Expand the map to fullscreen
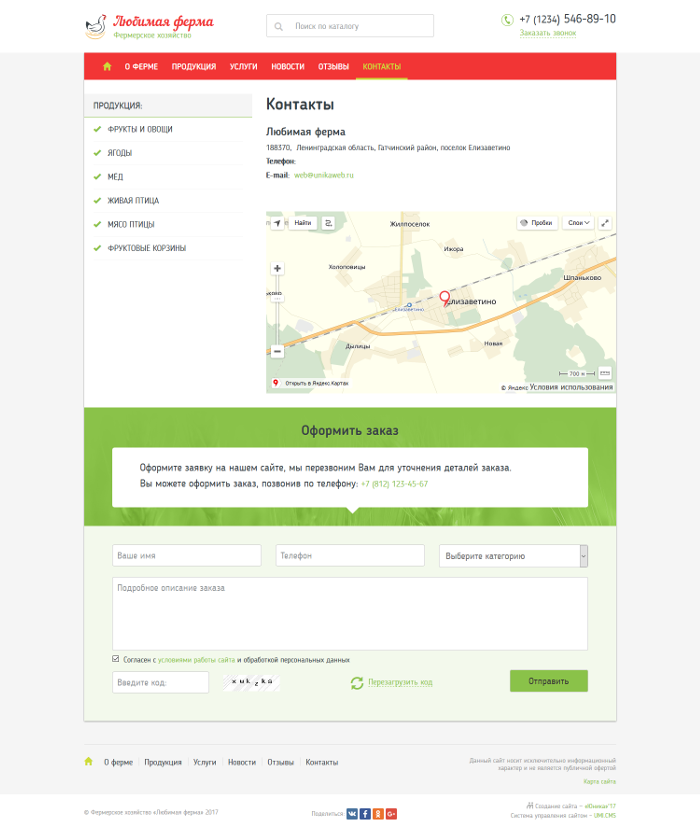 pos(605,223)
